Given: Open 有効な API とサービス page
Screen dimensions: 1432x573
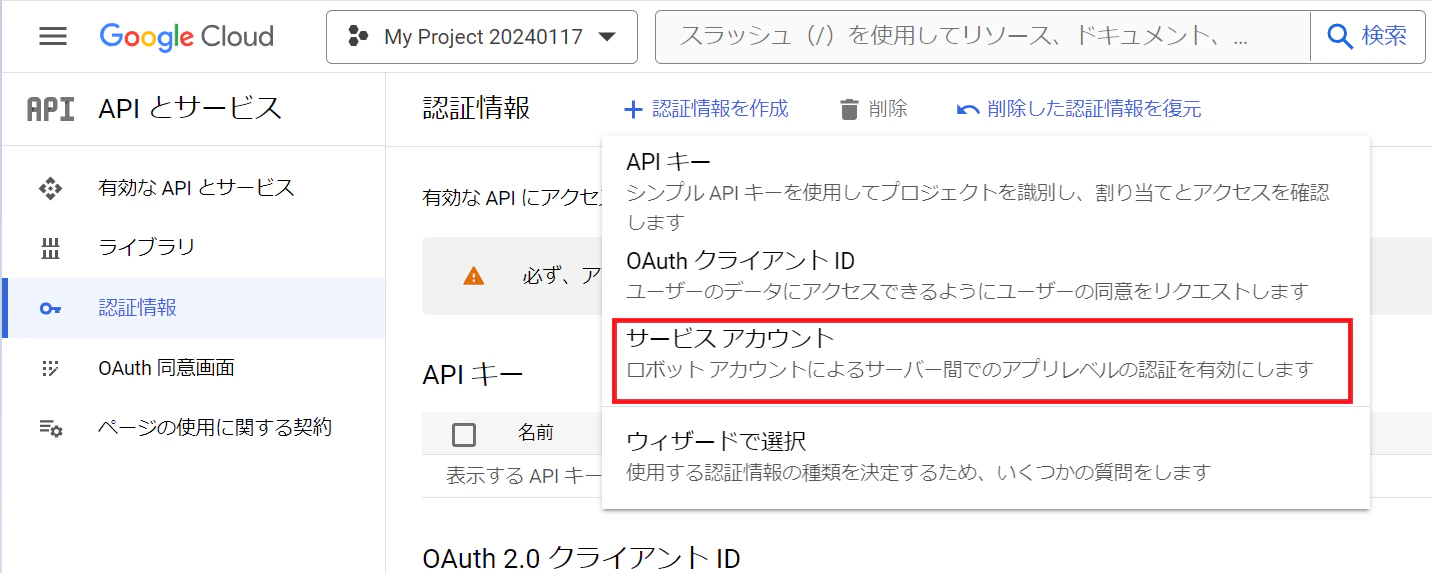Looking at the screenshot, I should coord(193,187).
